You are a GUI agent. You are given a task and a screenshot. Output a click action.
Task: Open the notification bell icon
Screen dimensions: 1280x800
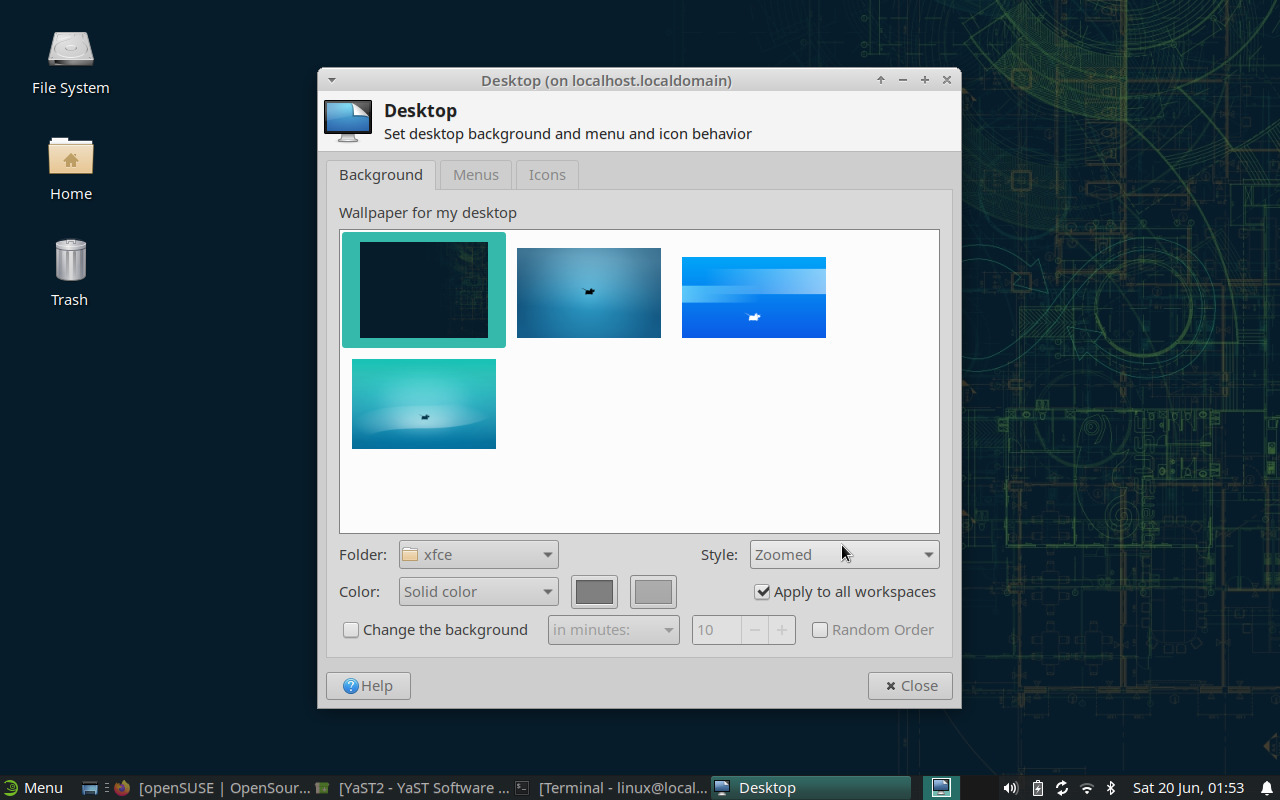[1264, 787]
